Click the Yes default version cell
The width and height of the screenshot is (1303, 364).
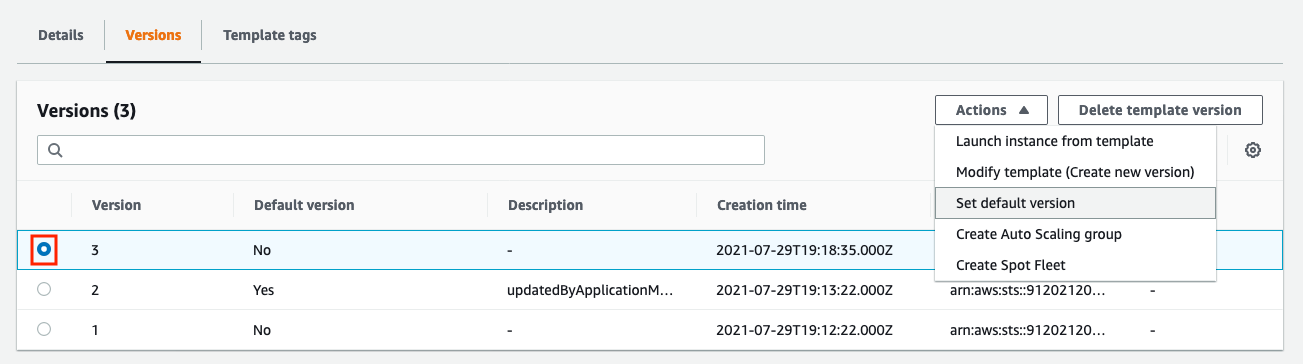point(264,290)
